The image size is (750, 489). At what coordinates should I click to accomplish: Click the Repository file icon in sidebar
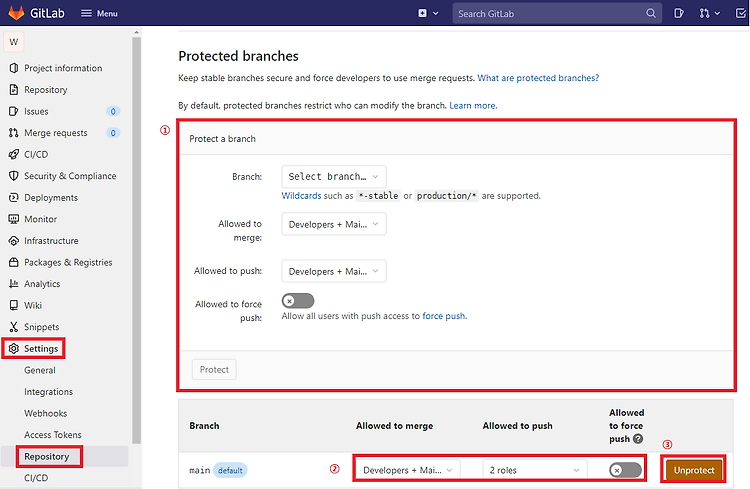(14, 89)
